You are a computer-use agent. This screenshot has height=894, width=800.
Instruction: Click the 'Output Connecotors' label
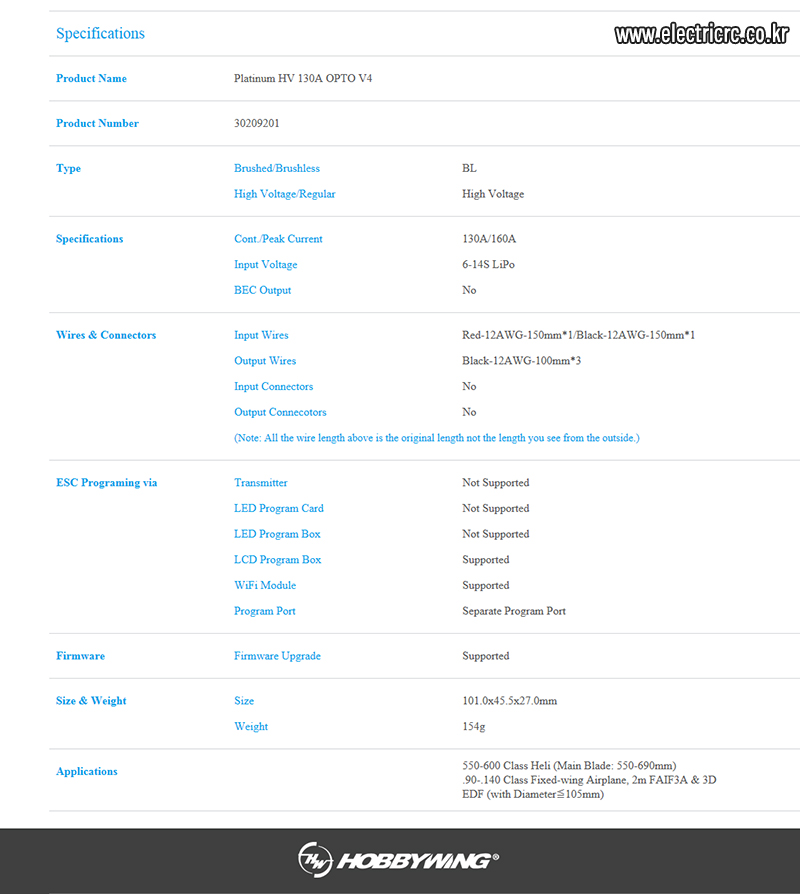tap(280, 412)
